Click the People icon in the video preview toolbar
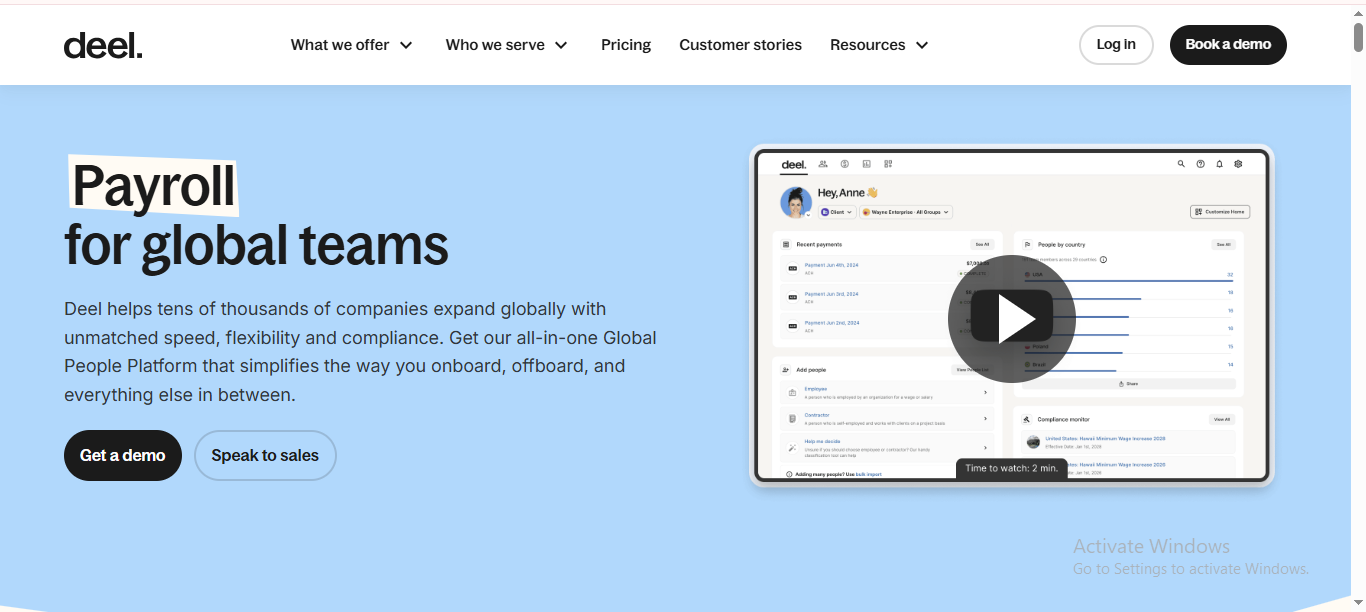 coord(823,164)
